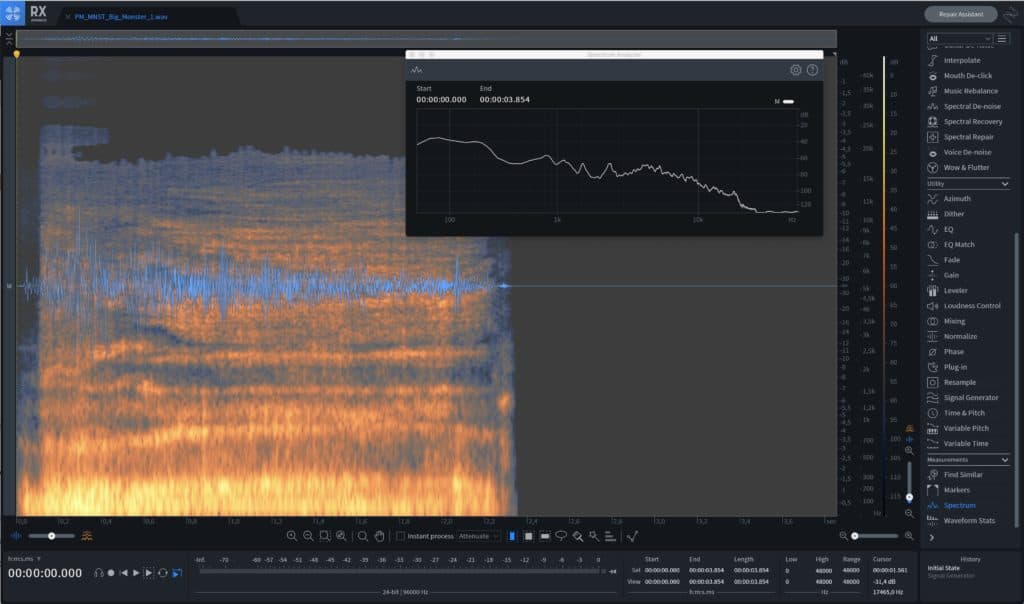Open the Phase module
This screenshot has width=1024, height=604.
(953, 352)
